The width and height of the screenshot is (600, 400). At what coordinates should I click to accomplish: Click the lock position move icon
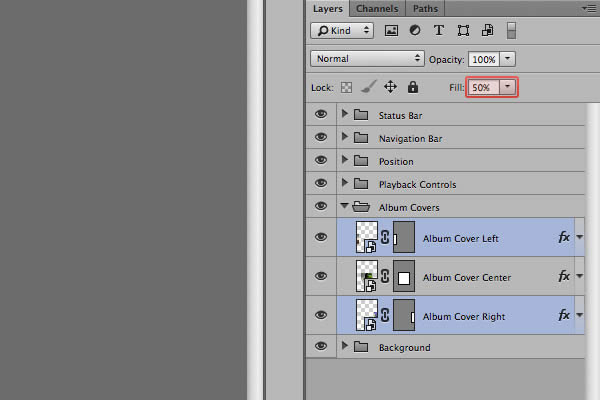[391, 88]
